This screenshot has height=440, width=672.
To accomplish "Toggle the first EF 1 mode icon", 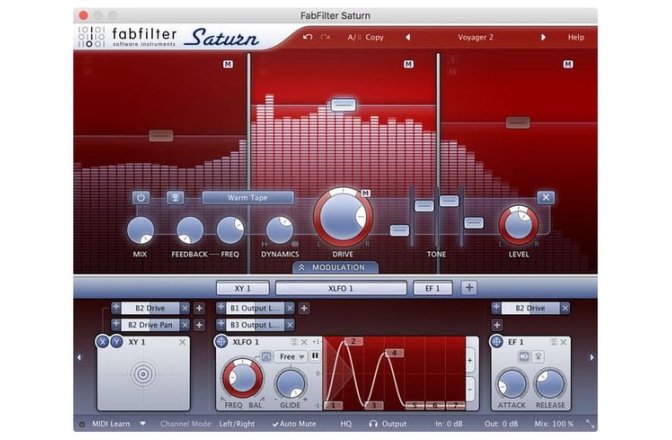I will pyautogui.click(x=524, y=356).
